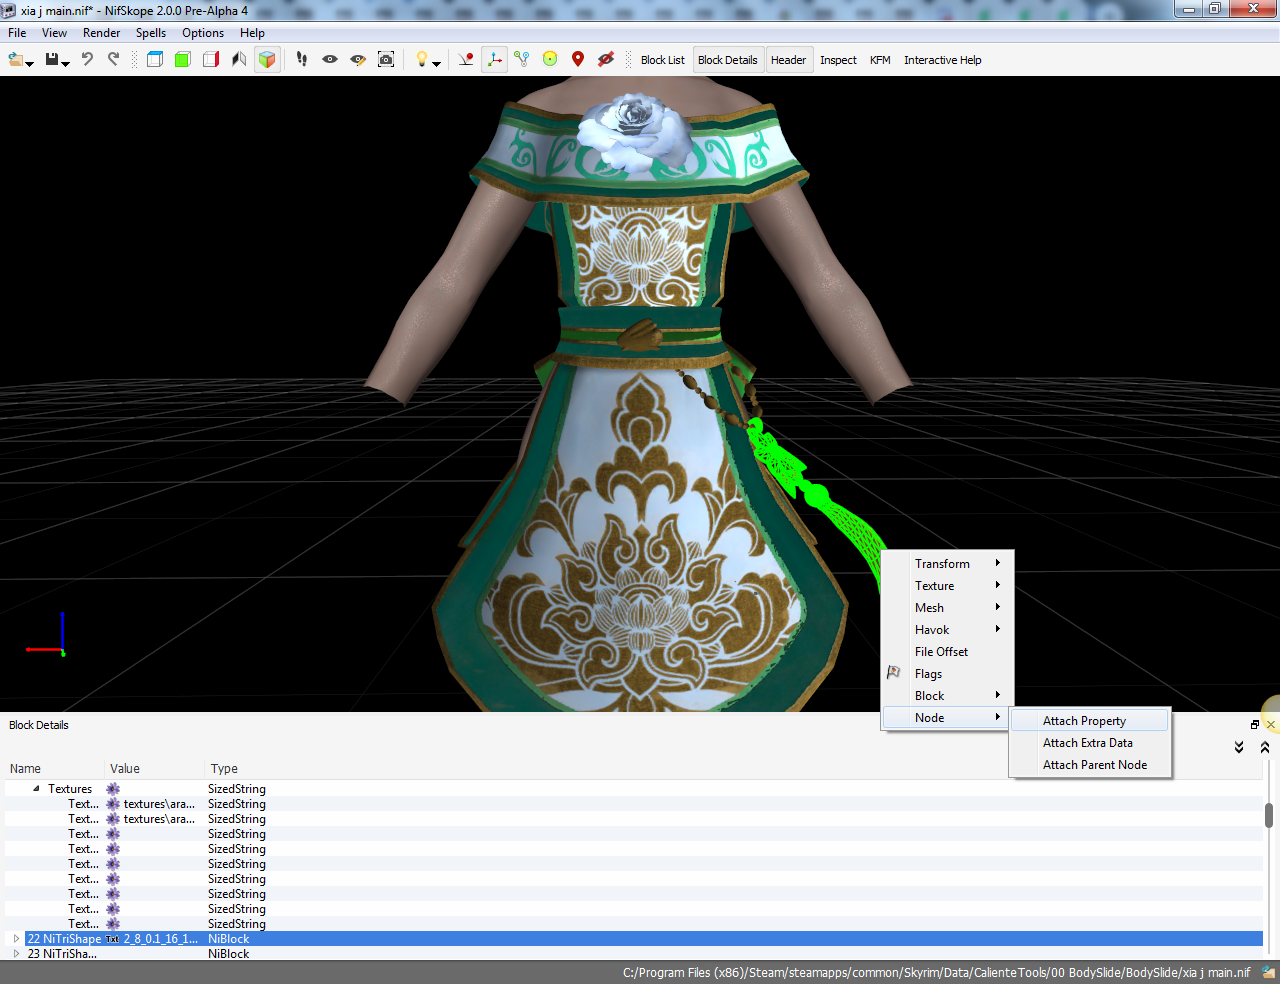The width and height of the screenshot is (1280, 984).
Task: Click the footprints walk-mode icon
Action: point(302,60)
